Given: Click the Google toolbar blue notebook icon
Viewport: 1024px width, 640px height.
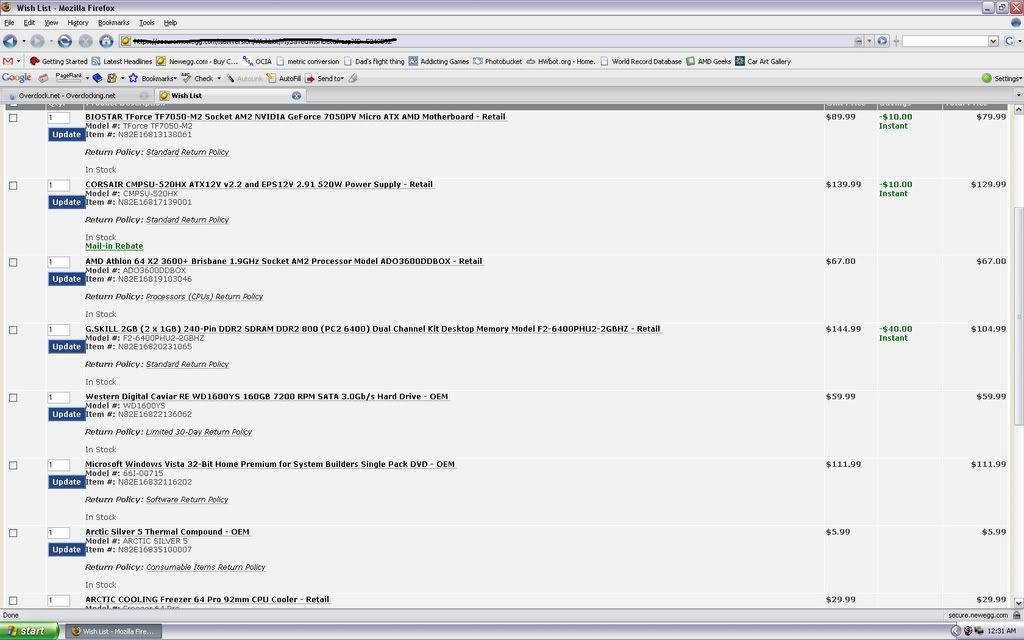Looking at the screenshot, I should (x=97, y=78).
